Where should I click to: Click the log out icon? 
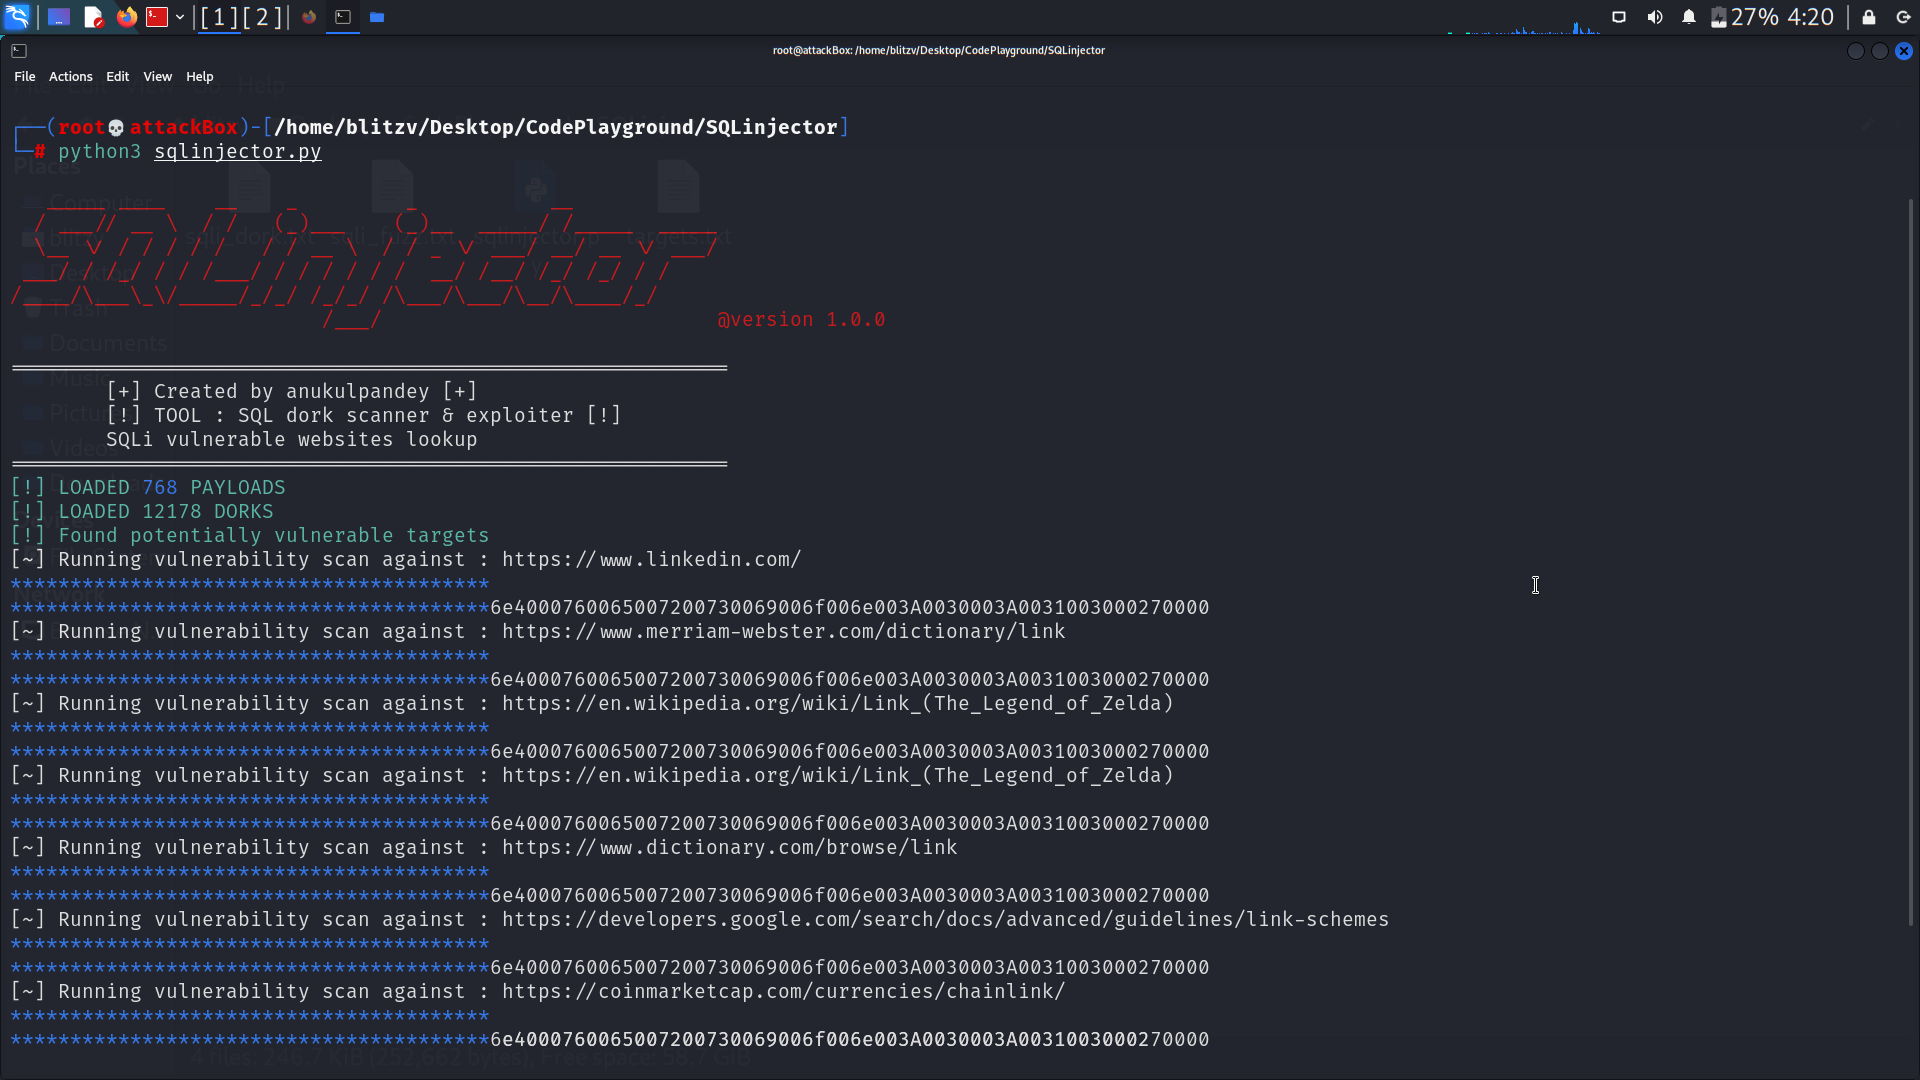point(1903,17)
